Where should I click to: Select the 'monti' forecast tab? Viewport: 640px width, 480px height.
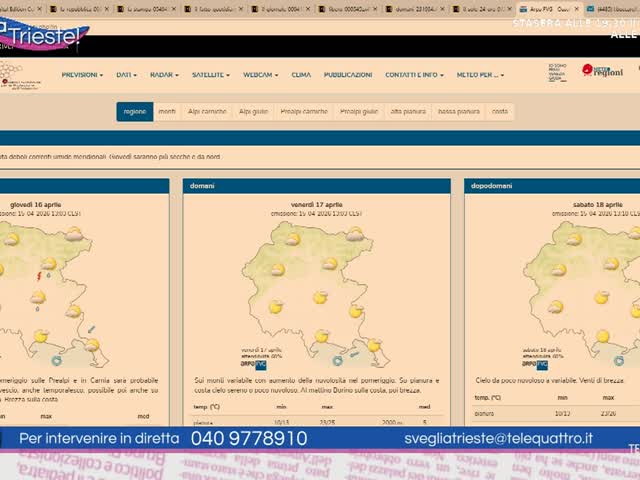click(167, 112)
